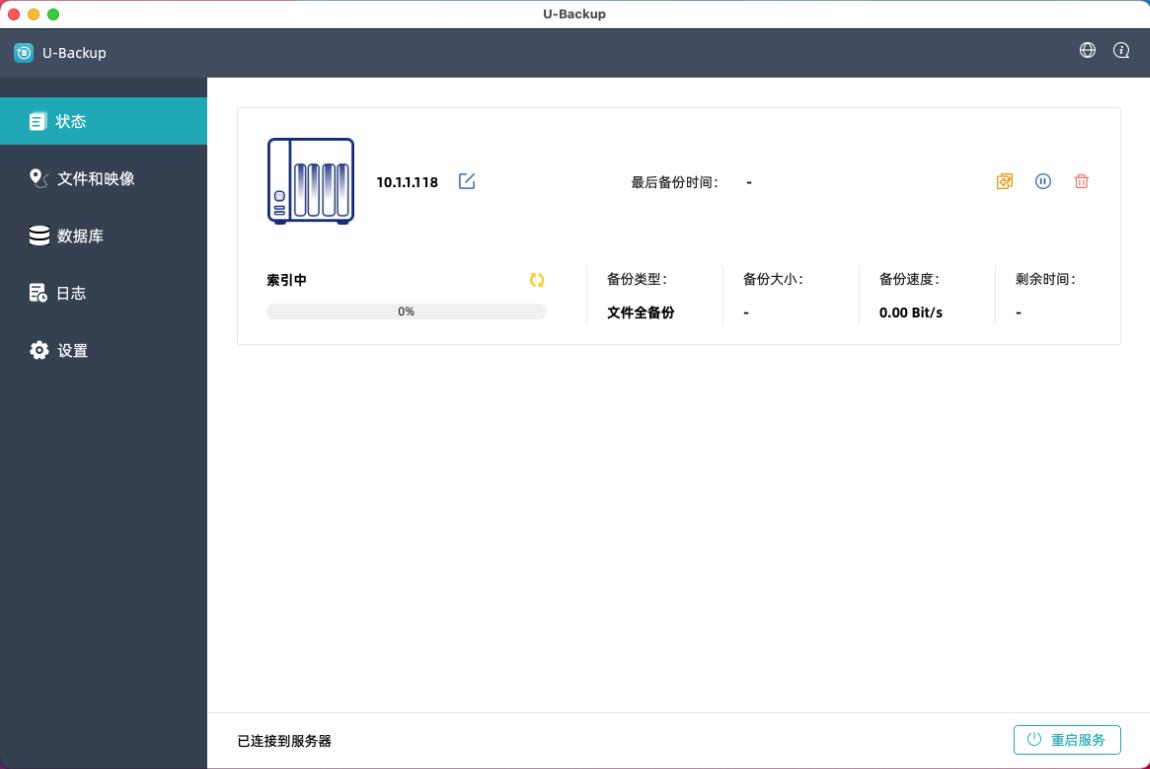Open the language selection globe icon
The height and width of the screenshot is (769, 1150).
point(1088,50)
